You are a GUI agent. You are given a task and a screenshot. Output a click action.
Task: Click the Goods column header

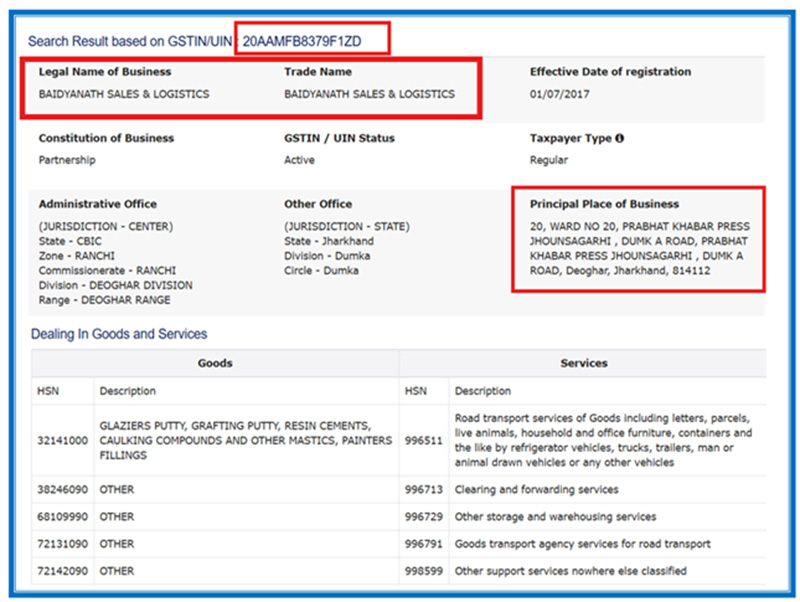[x=215, y=363]
